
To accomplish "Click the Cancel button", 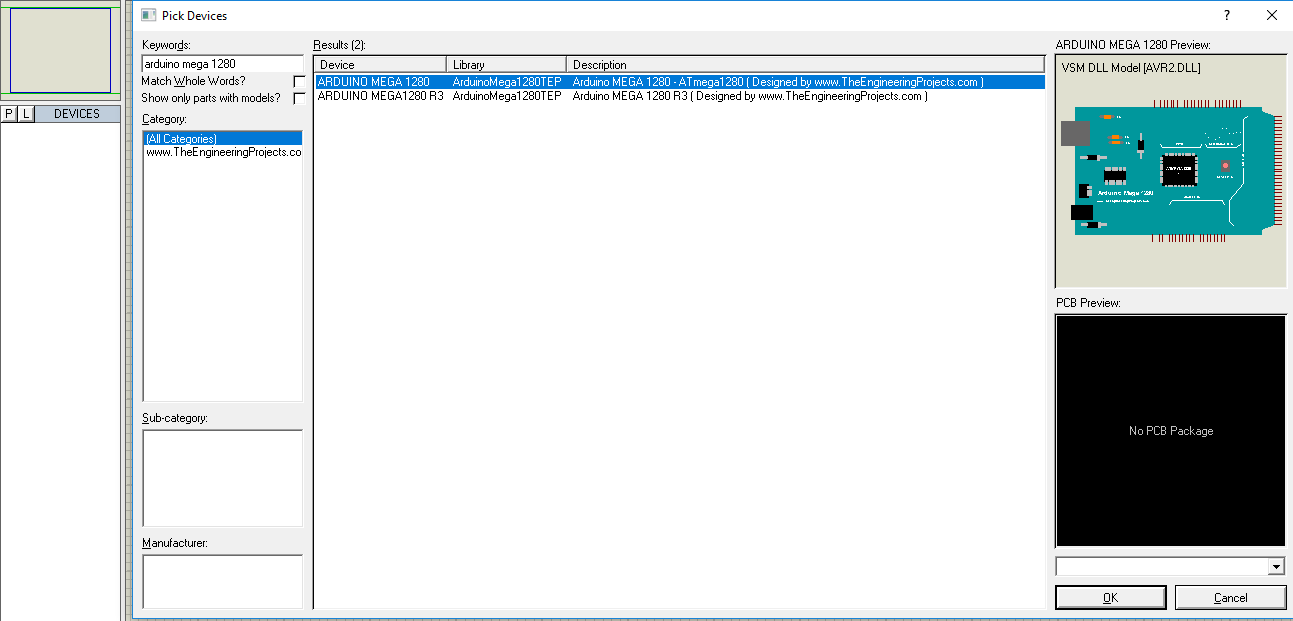I will tap(1230, 597).
